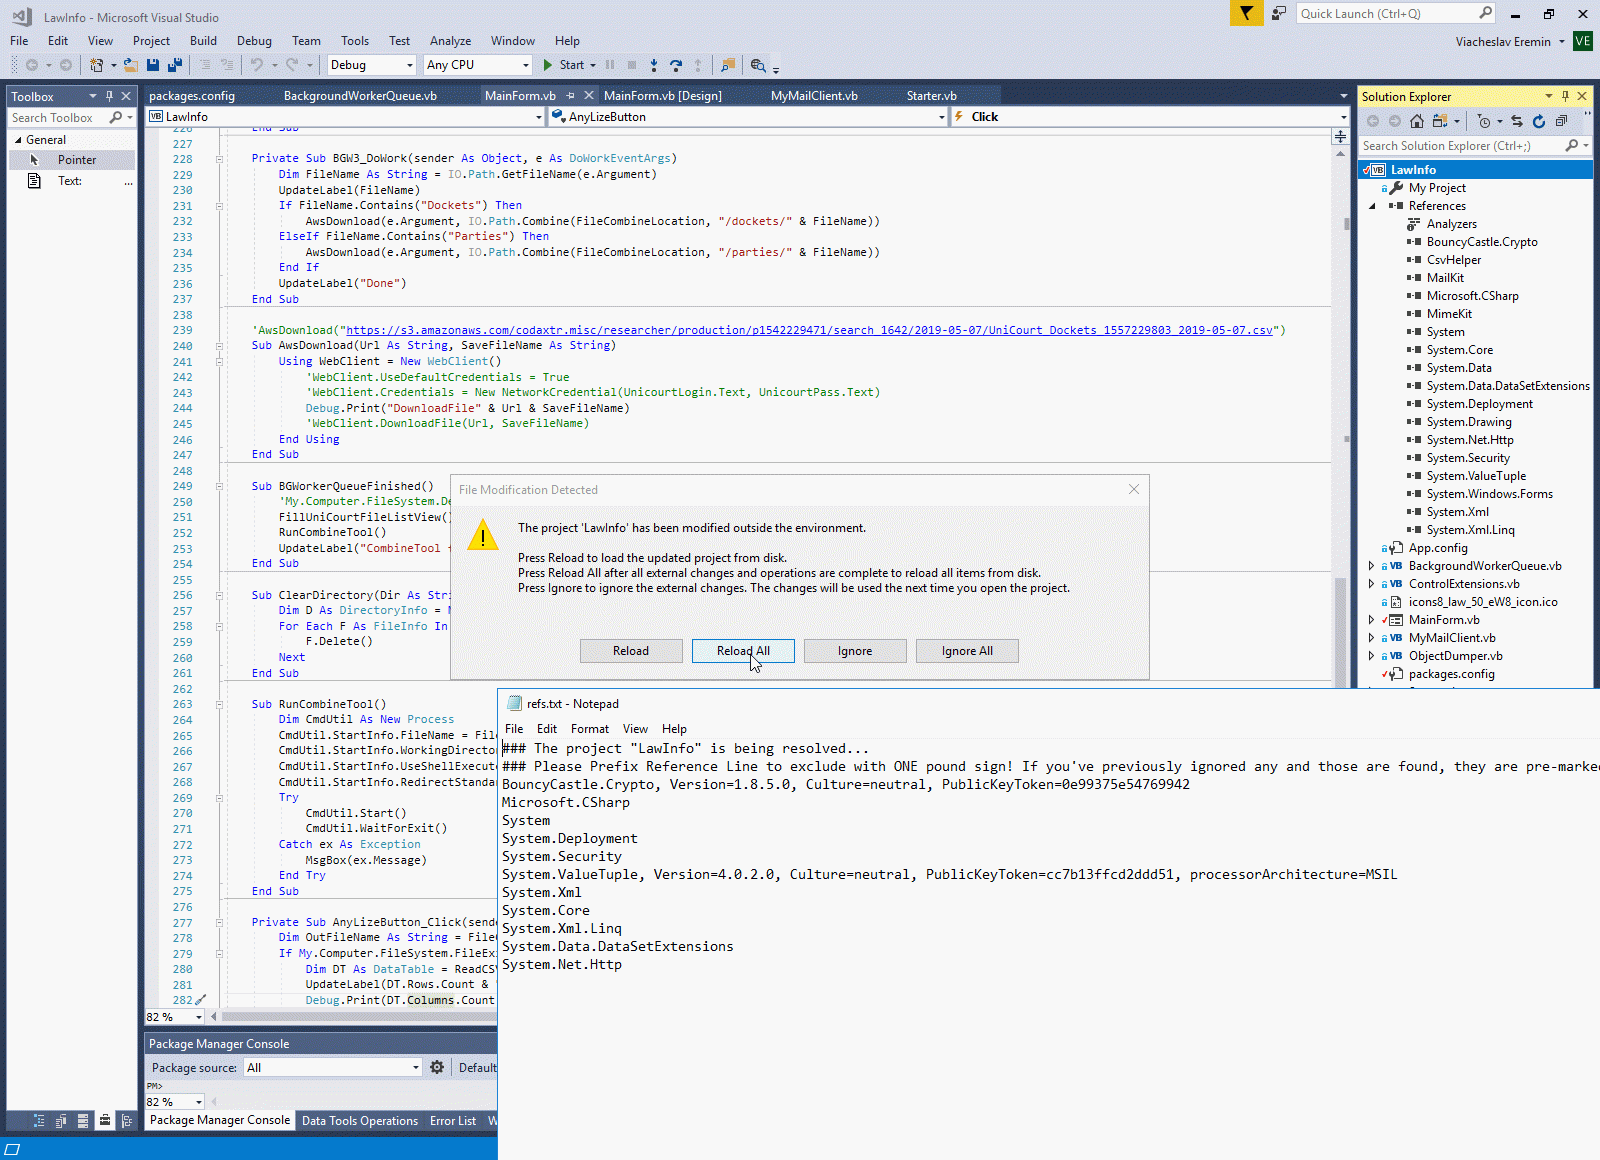Click the Step Over debug icon

[x=676, y=65]
